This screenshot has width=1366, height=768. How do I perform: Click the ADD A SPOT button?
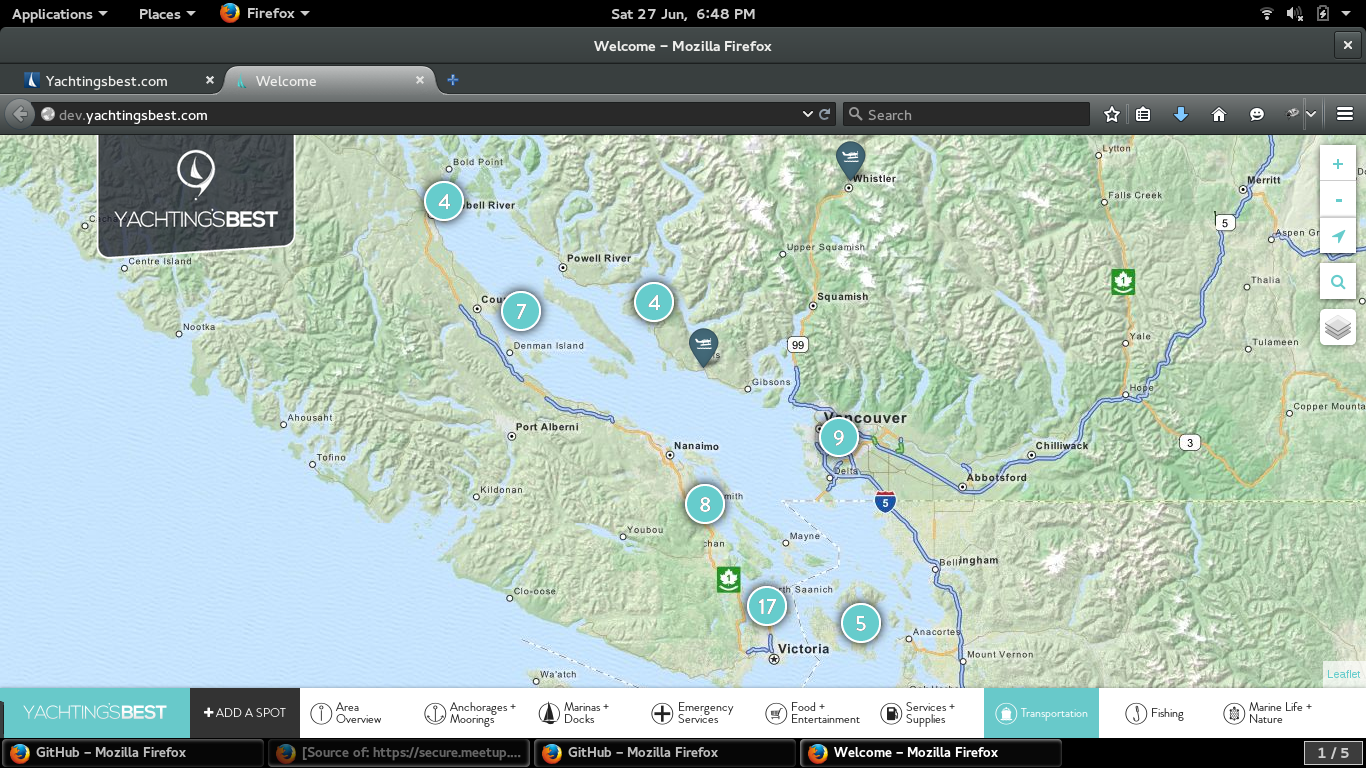[245, 713]
